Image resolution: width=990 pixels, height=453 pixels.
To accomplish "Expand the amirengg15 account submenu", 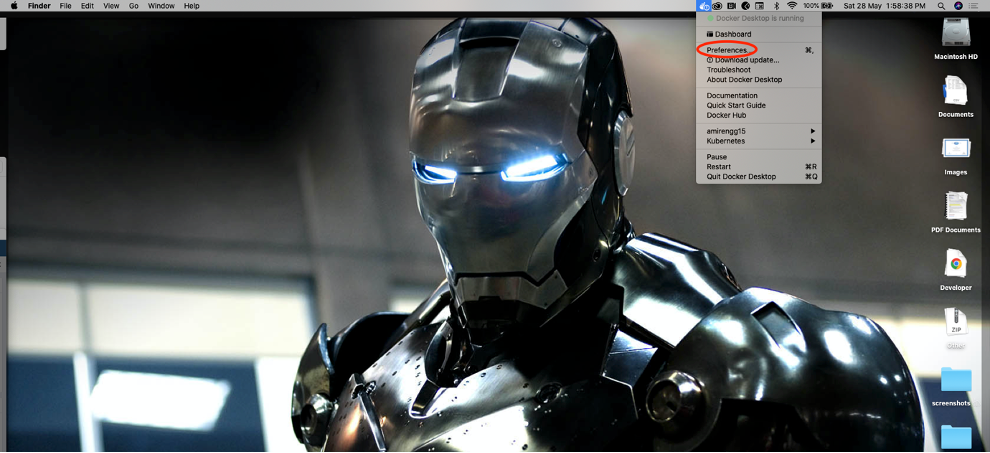I will point(759,131).
